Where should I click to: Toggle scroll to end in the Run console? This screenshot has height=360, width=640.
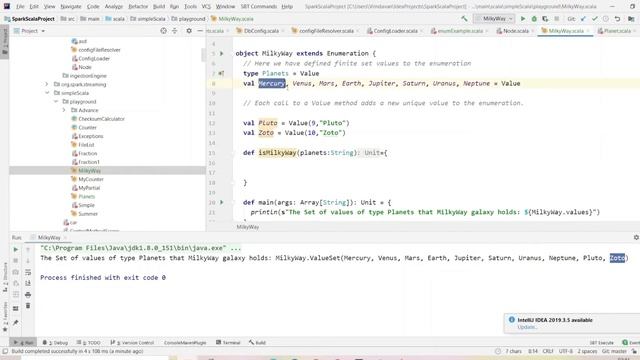(x=28, y=283)
